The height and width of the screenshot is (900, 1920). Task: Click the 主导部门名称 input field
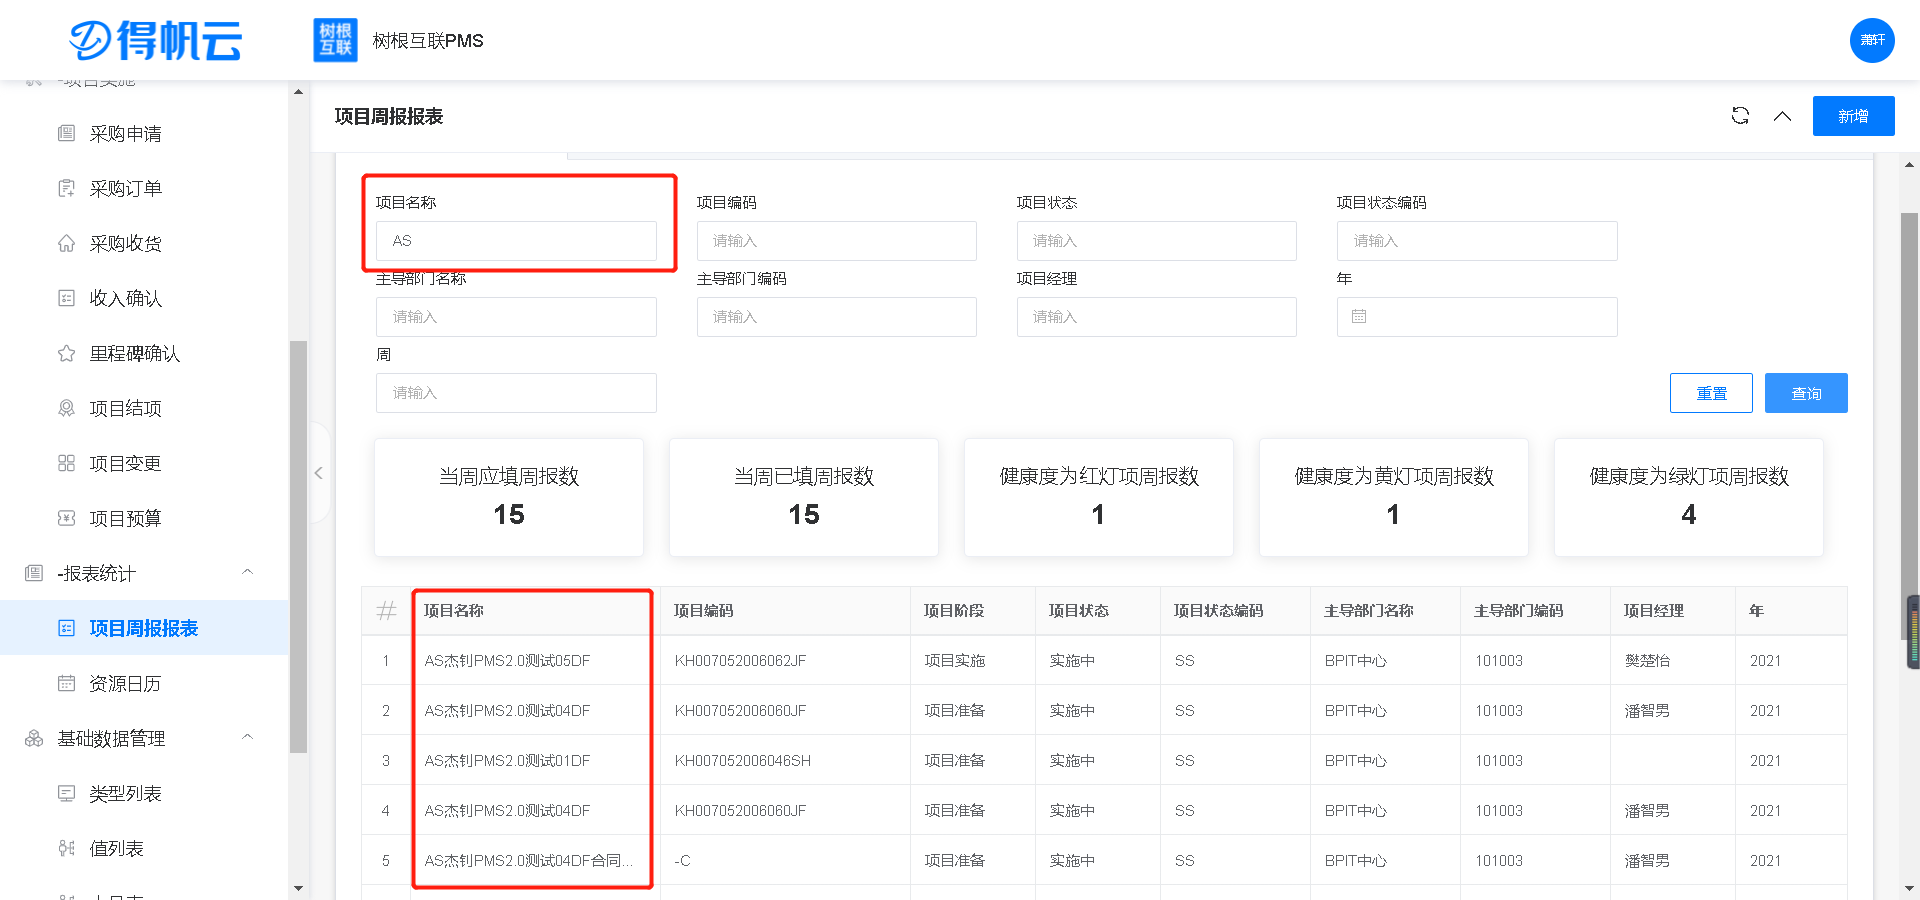tap(516, 317)
